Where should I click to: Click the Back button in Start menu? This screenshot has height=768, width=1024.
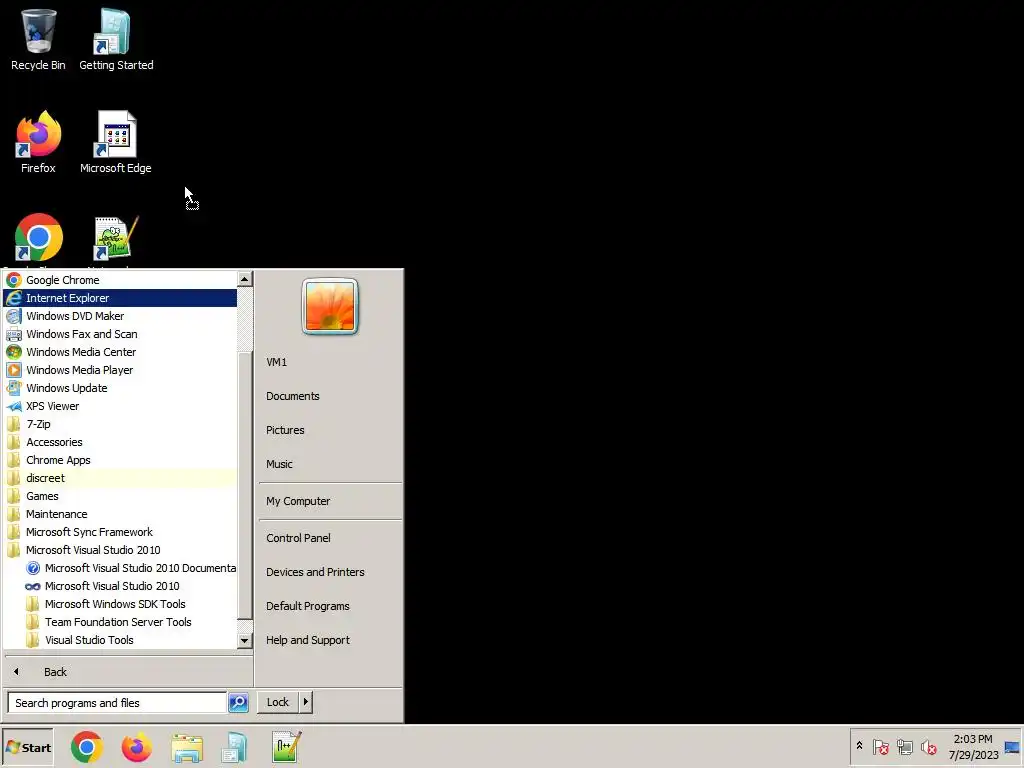pos(127,672)
